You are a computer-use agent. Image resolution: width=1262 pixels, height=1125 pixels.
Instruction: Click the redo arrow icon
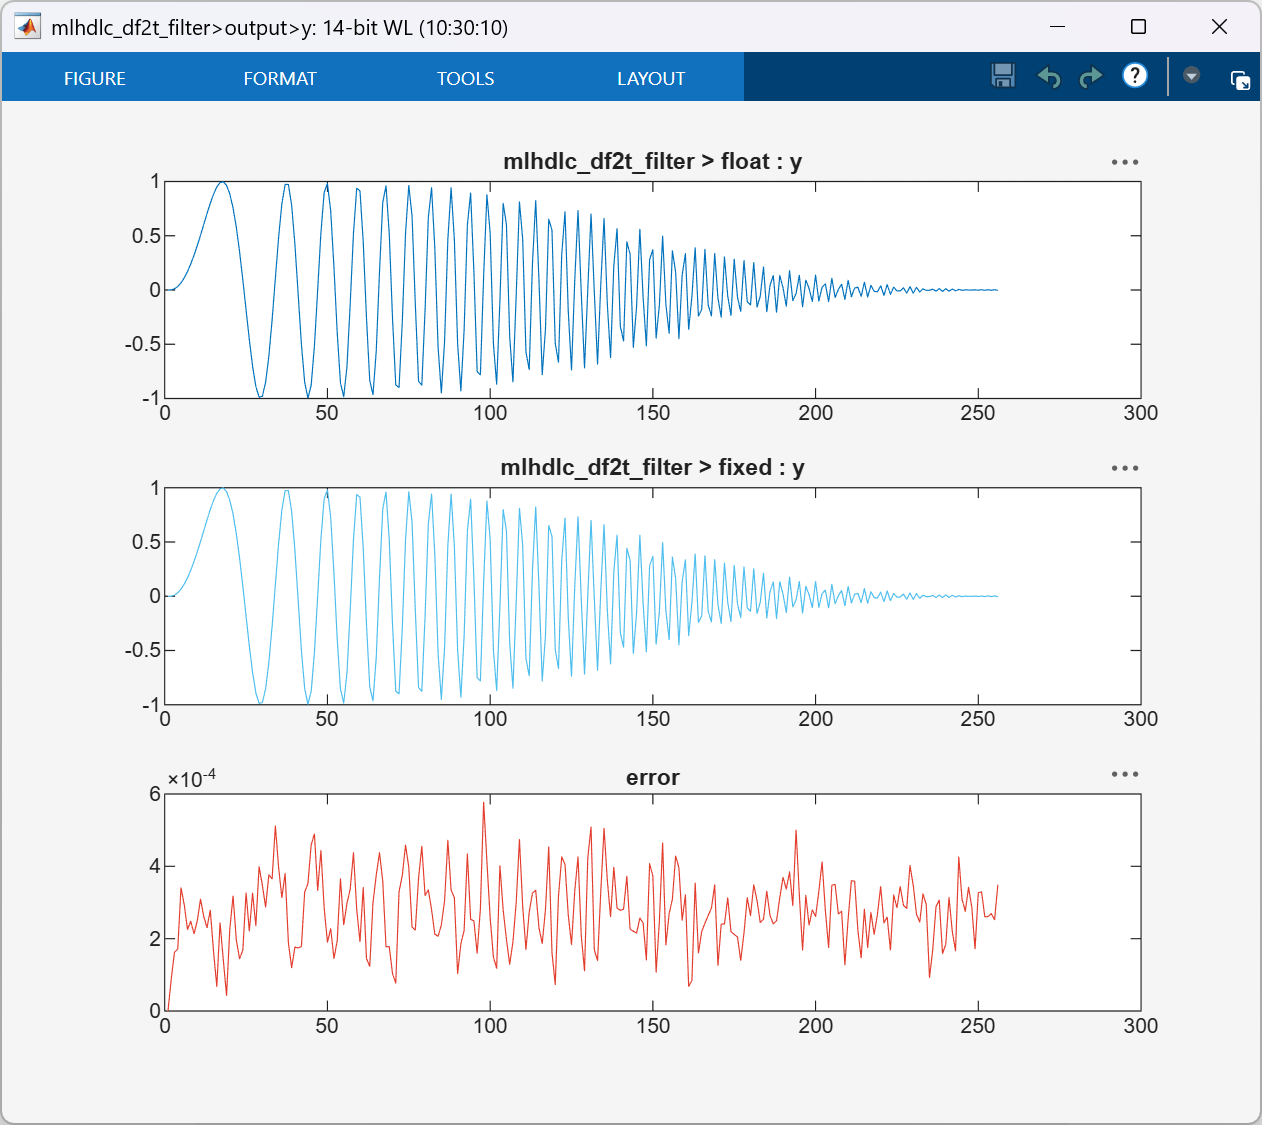pos(1090,77)
